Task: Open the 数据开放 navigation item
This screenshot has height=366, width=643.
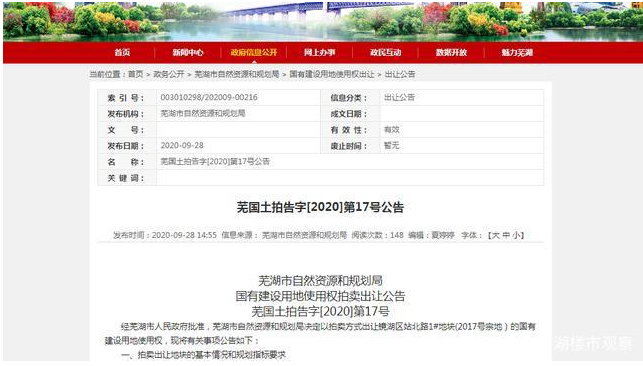Action: tap(451, 52)
